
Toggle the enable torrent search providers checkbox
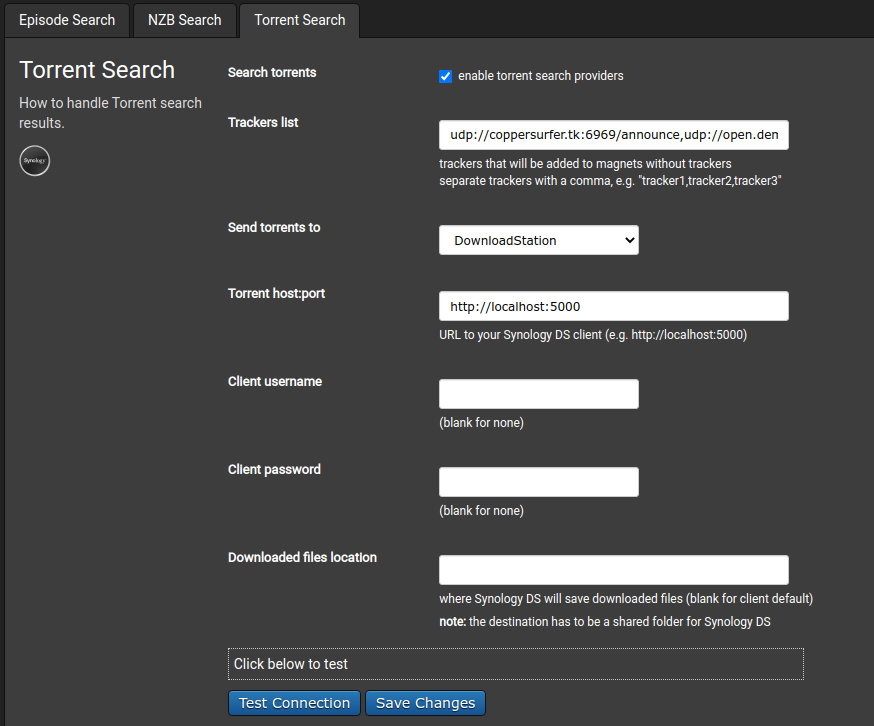tap(446, 76)
